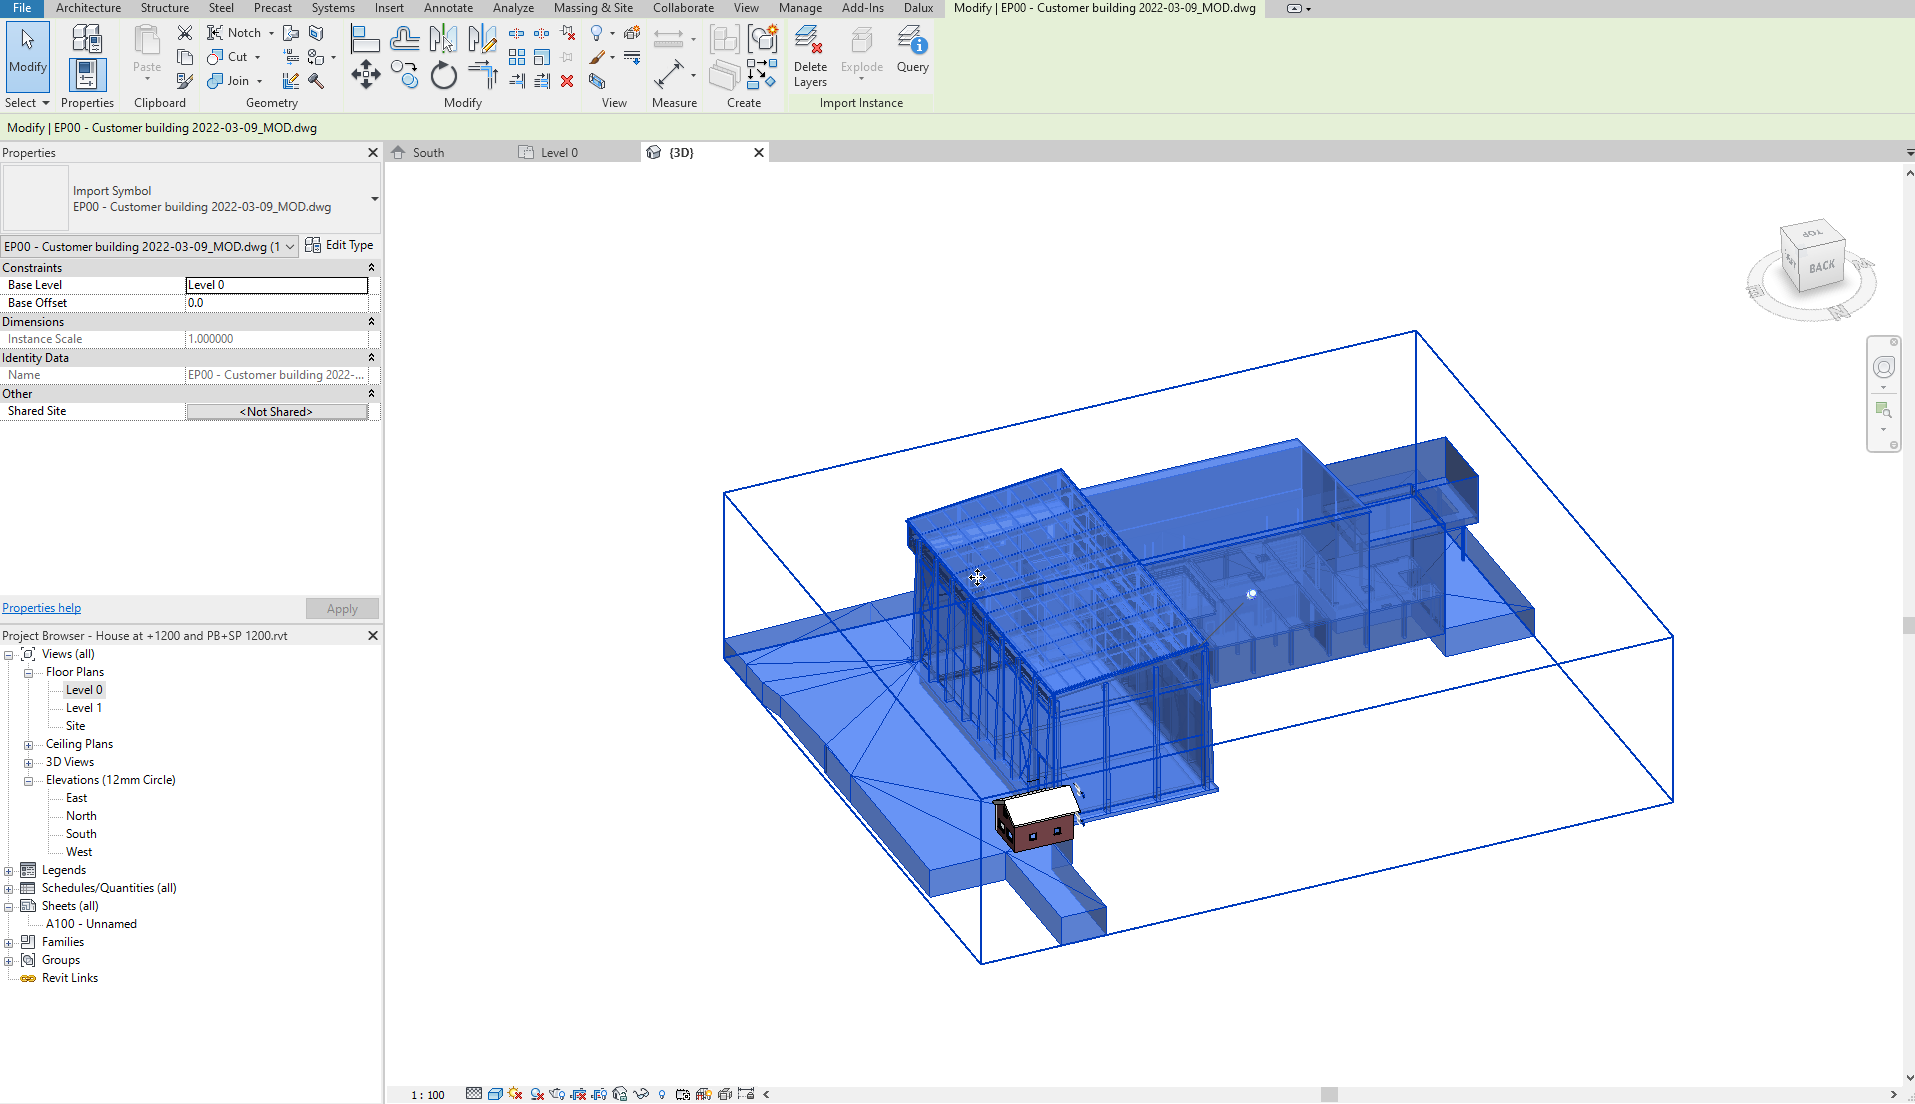Expand the Ceiling Plans tree node

29,745
